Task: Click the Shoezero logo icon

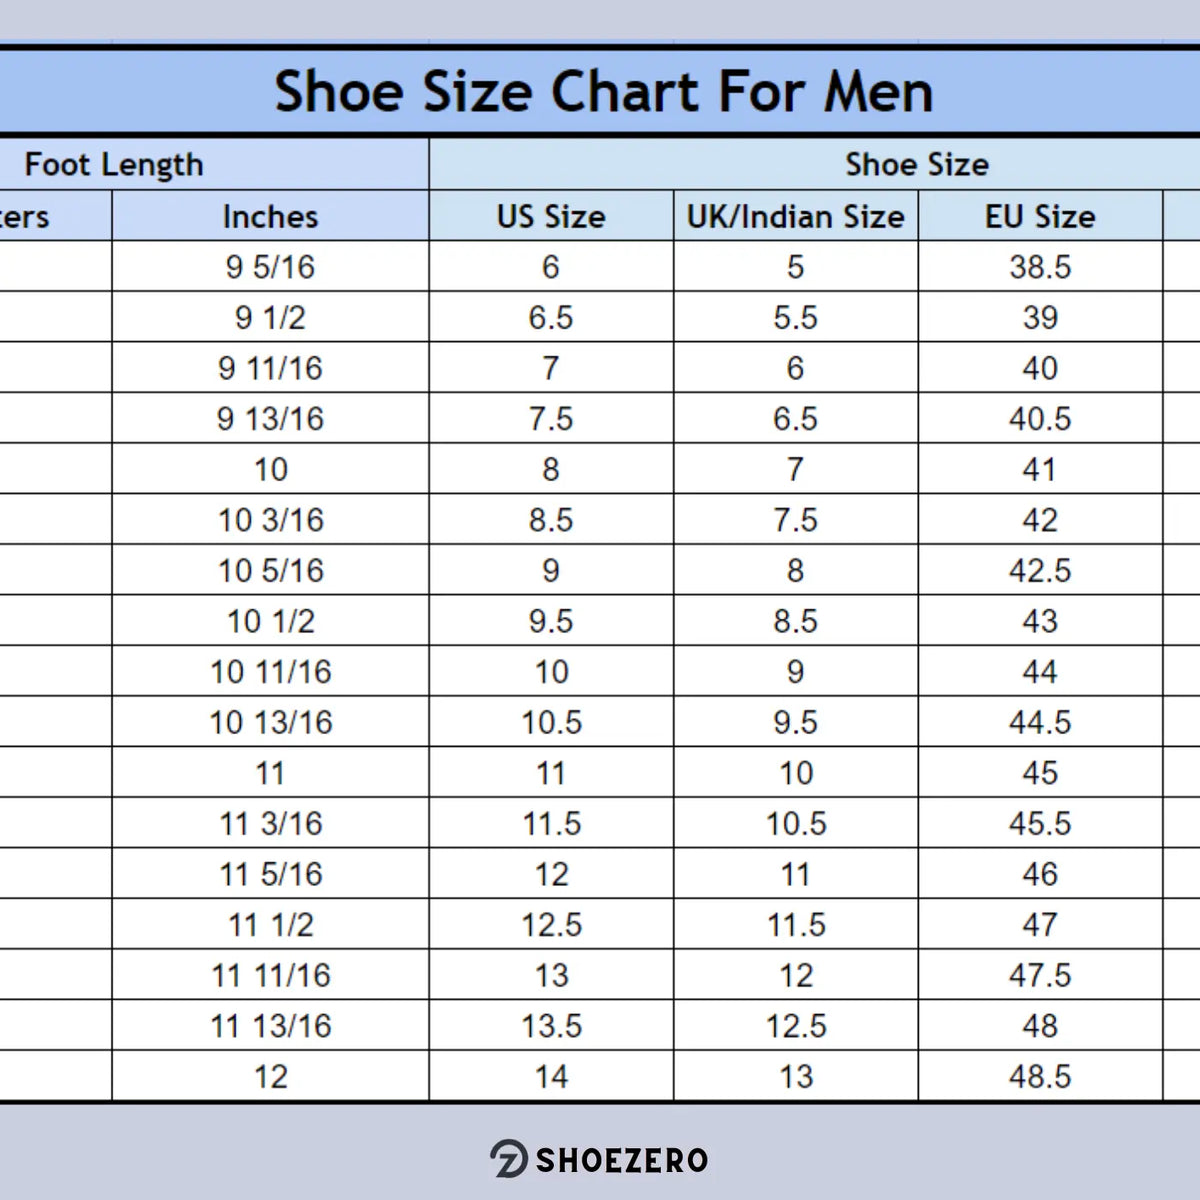Action: 508,1159
